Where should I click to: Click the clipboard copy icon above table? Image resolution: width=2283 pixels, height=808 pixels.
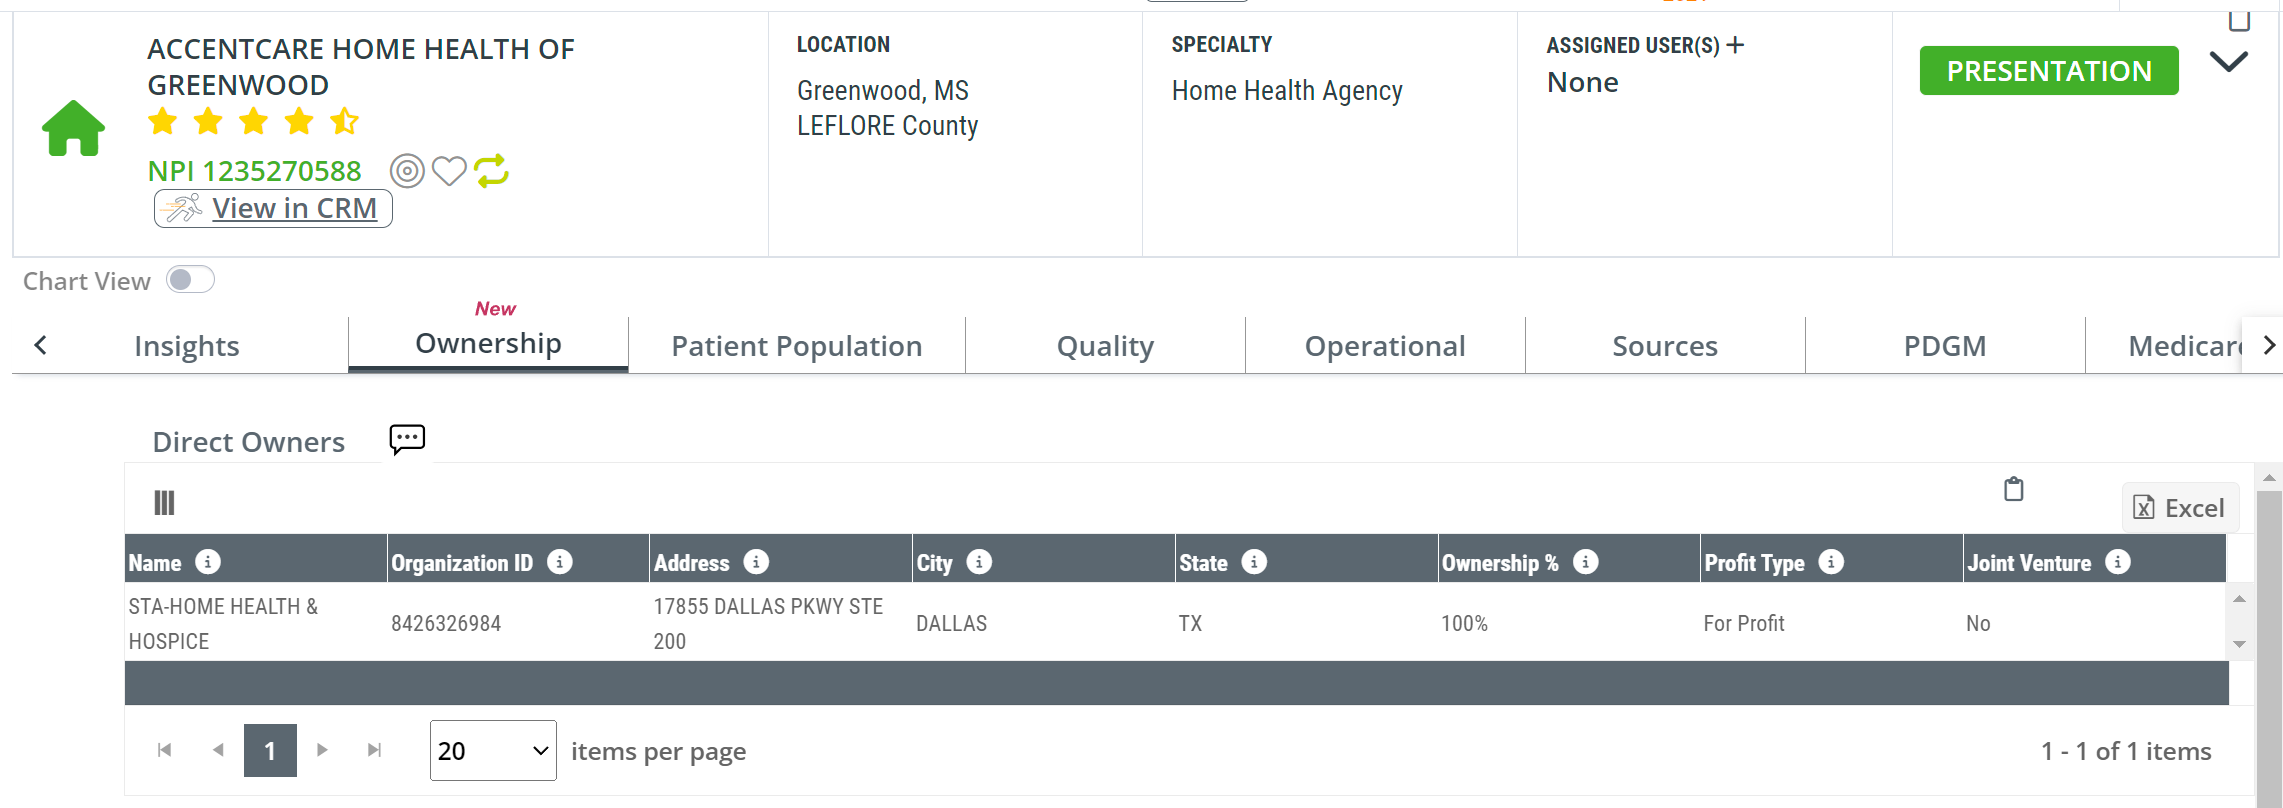2014,489
